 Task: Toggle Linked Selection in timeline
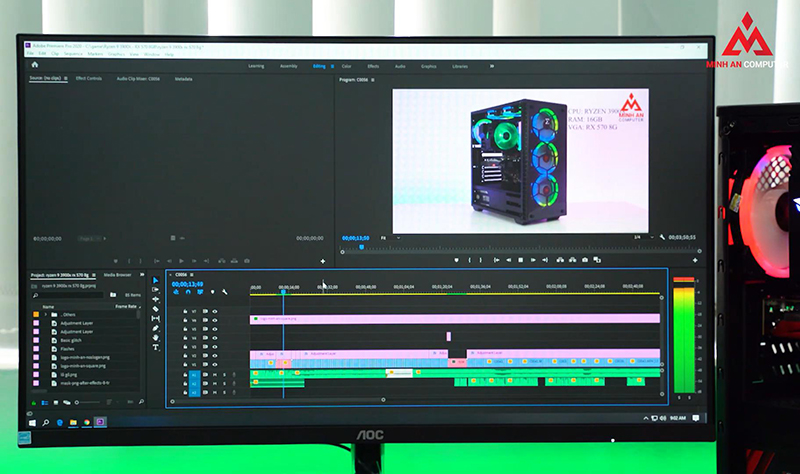(200, 292)
